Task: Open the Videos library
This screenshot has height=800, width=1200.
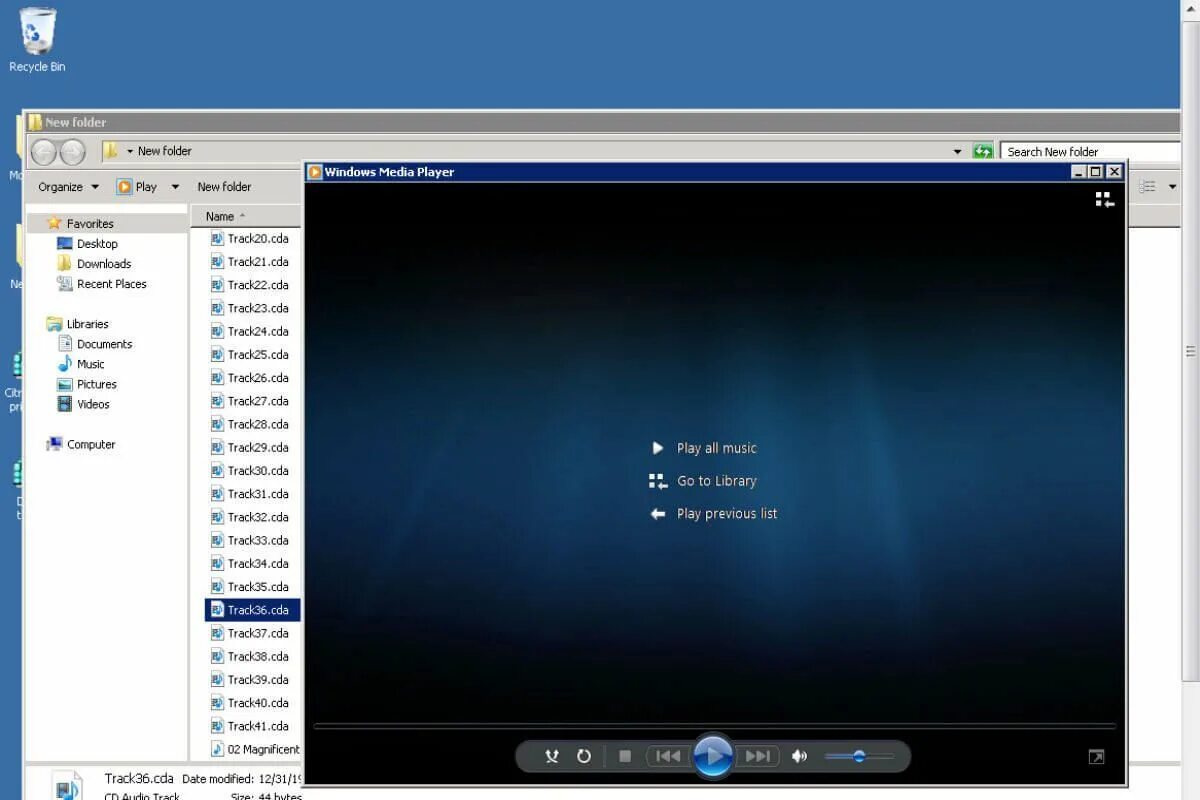Action: 83,404
